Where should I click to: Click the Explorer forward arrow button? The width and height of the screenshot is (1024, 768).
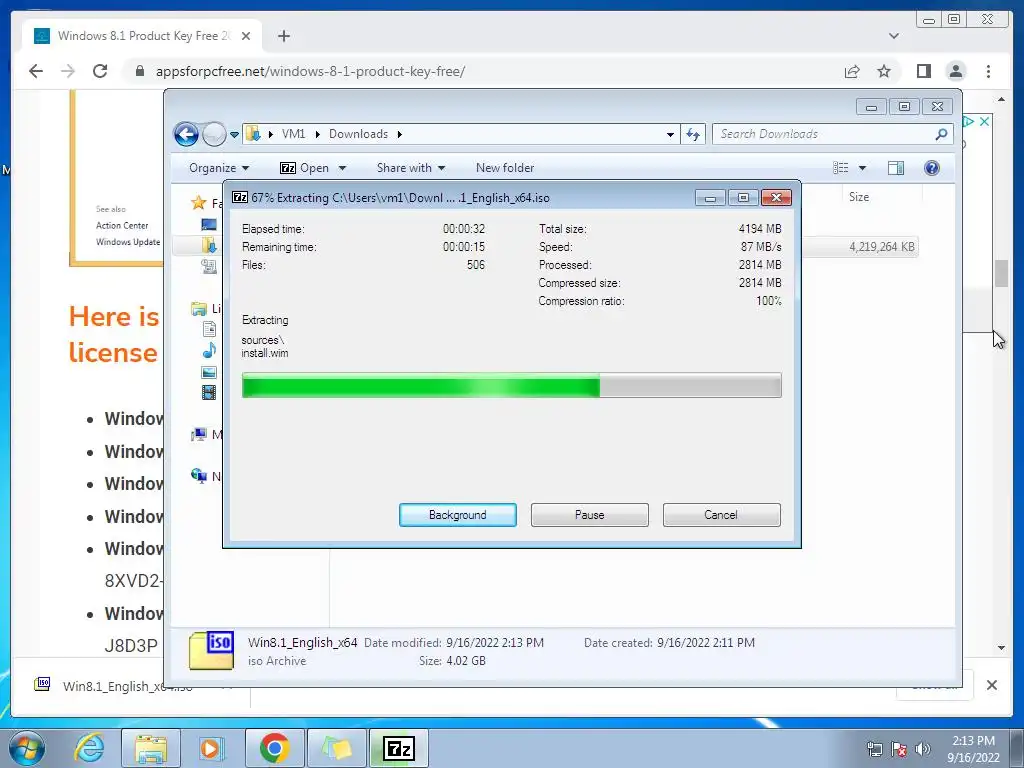[214, 135]
